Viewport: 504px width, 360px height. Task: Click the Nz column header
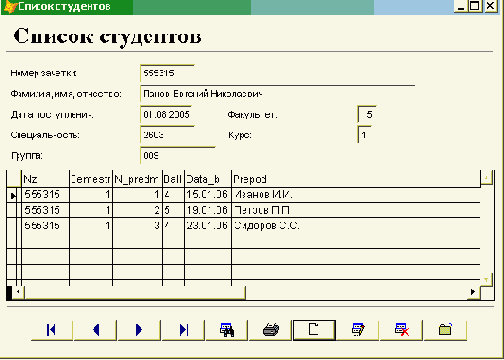(45, 179)
